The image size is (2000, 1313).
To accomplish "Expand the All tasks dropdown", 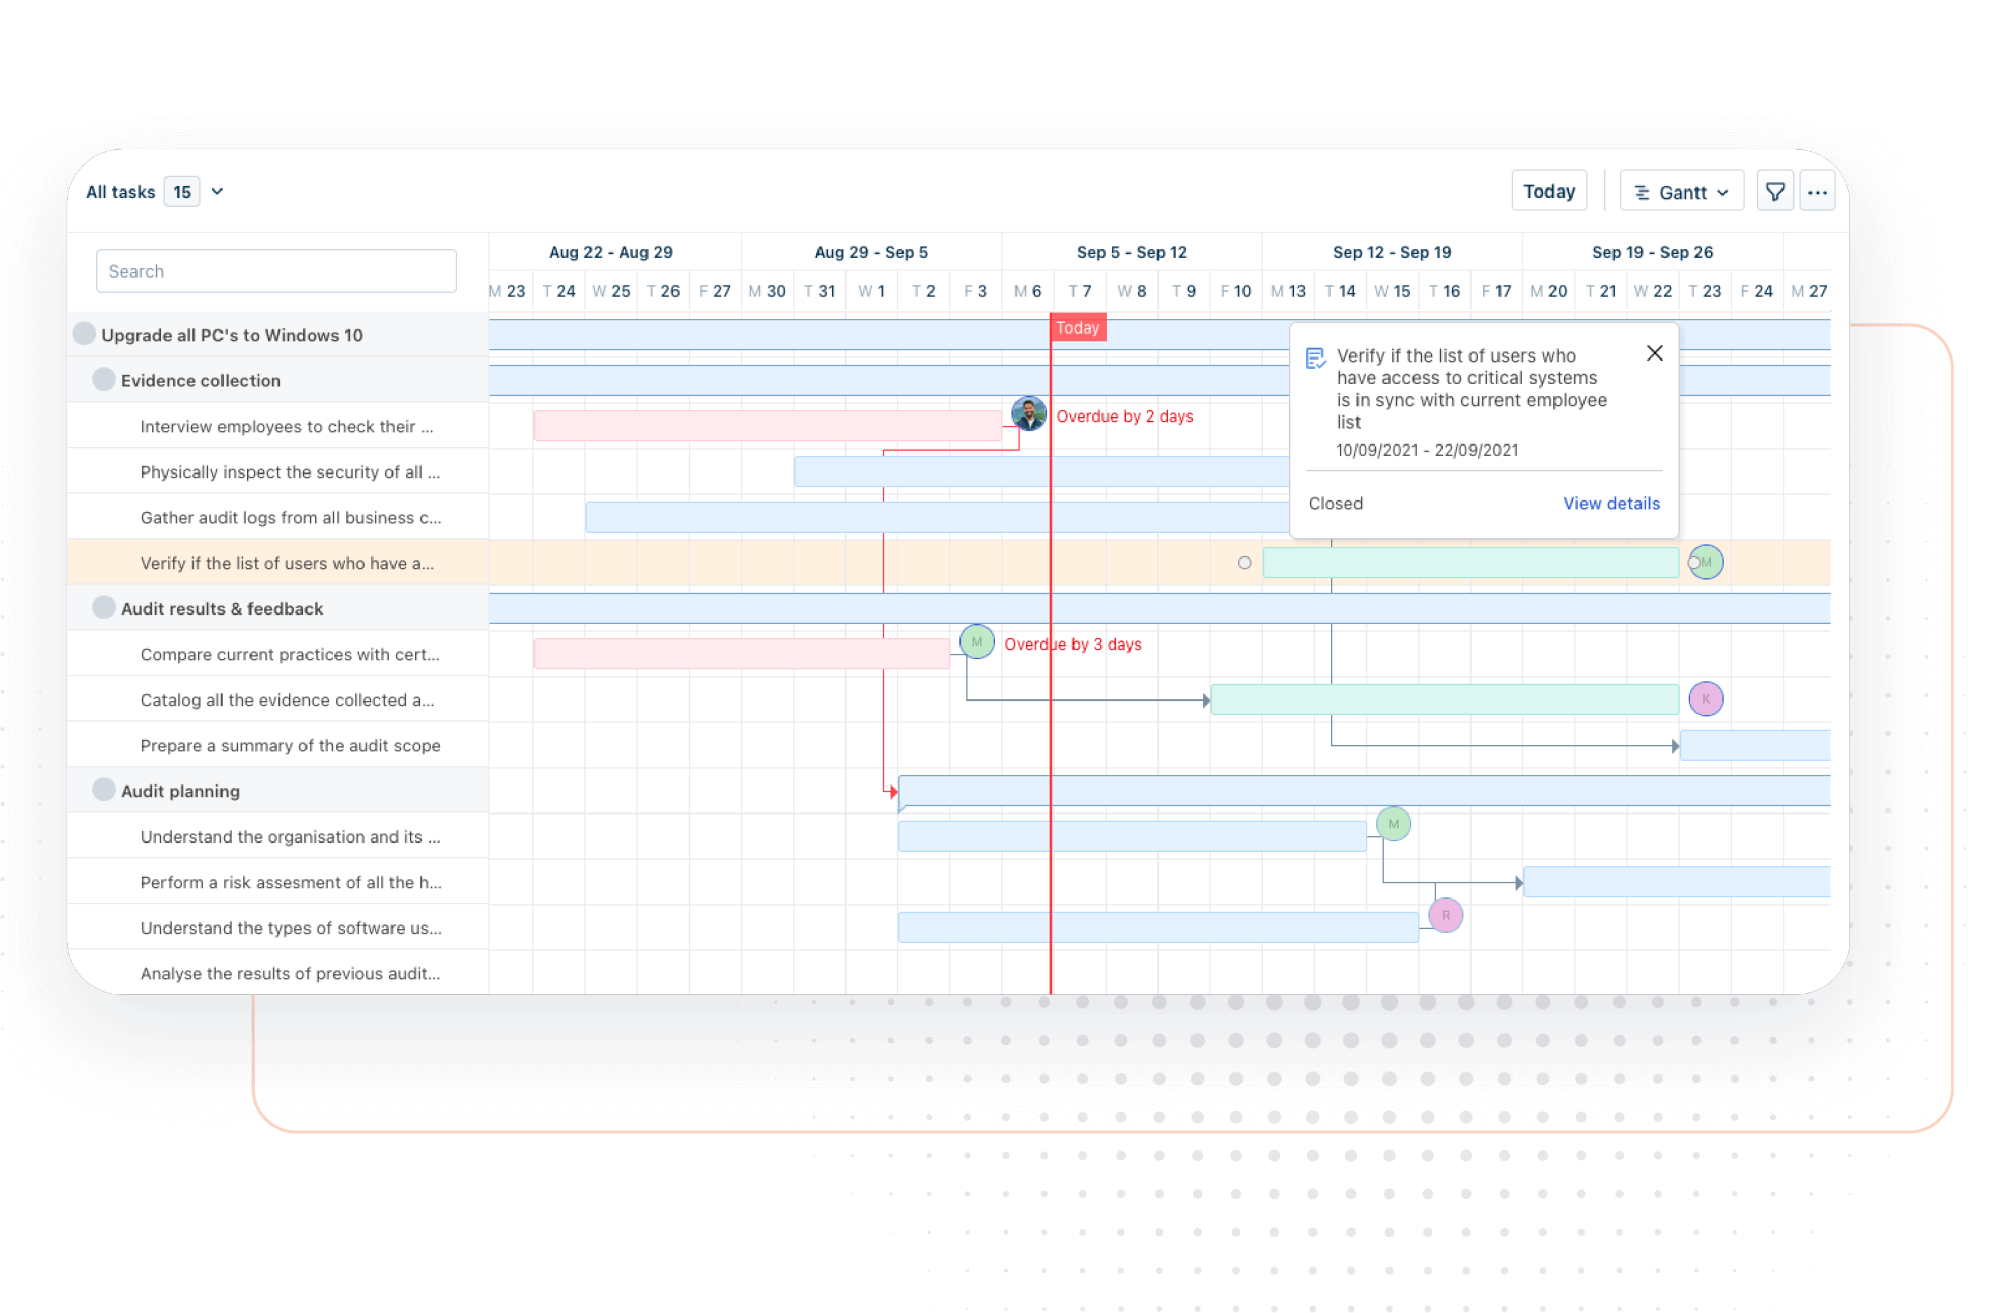I will pos(216,191).
